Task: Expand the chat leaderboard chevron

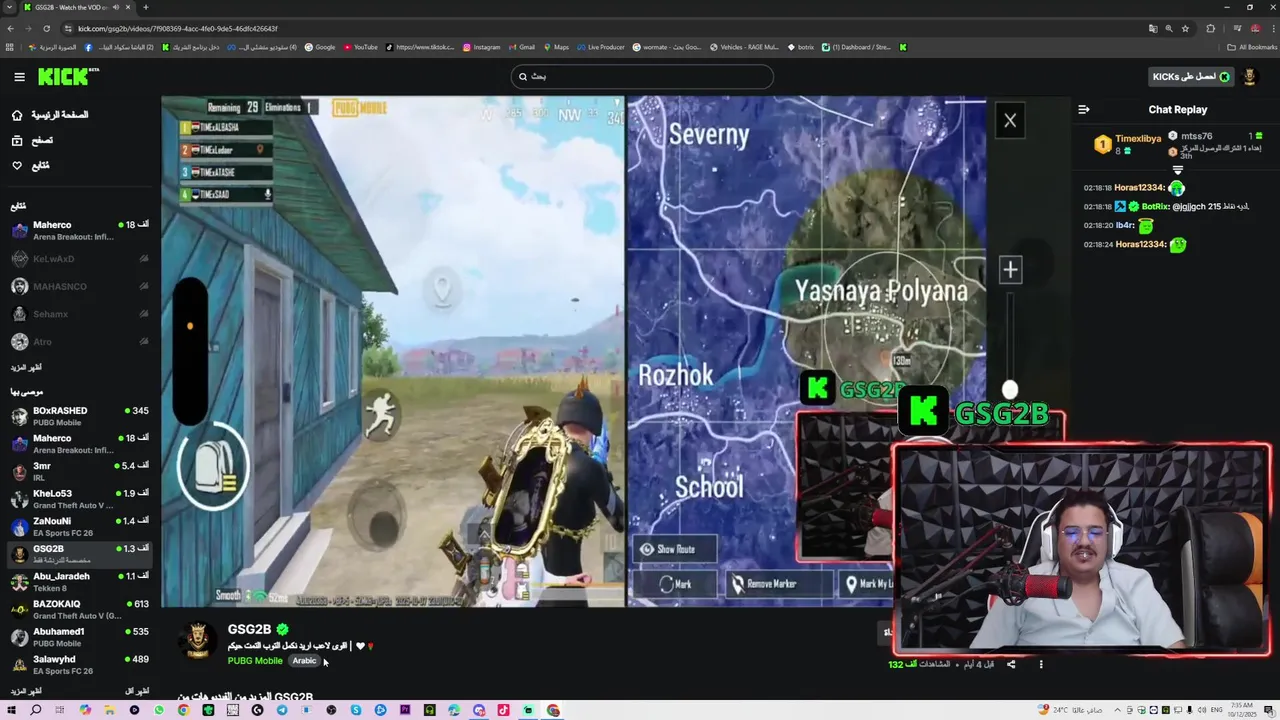Action: point(1177,171)
